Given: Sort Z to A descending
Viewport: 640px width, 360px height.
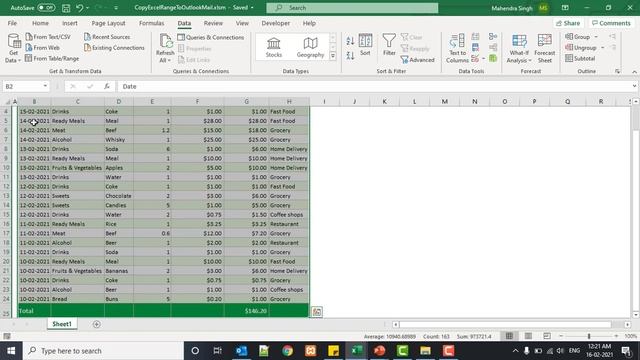Looking at the screenshot, I should (350, 56).
